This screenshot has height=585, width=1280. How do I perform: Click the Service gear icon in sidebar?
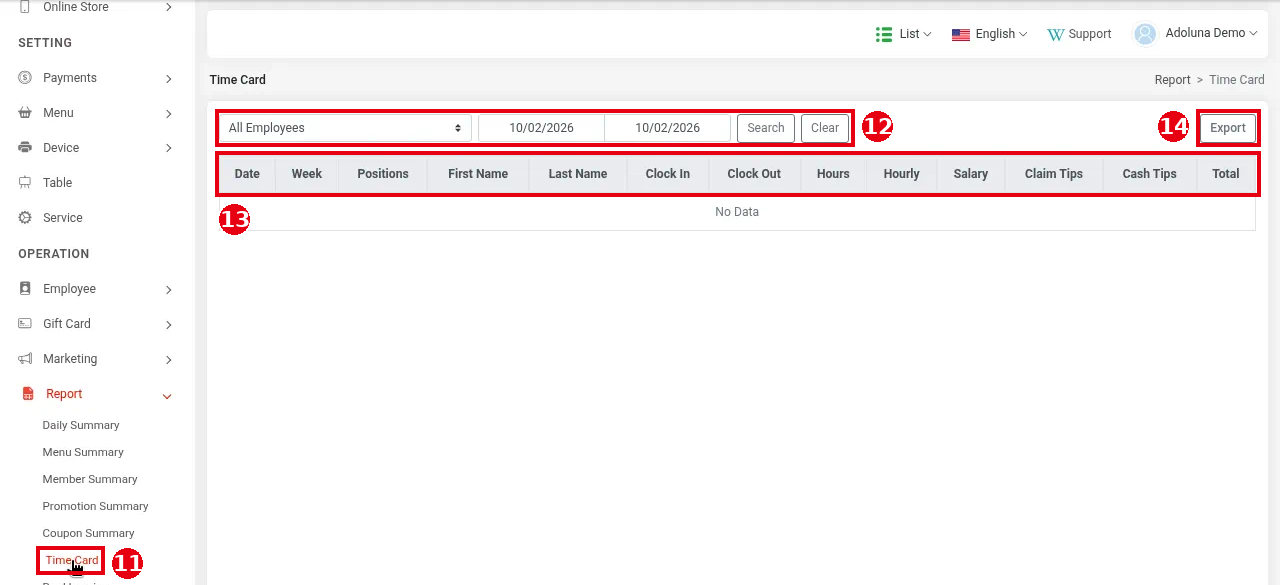pos(25,218)
